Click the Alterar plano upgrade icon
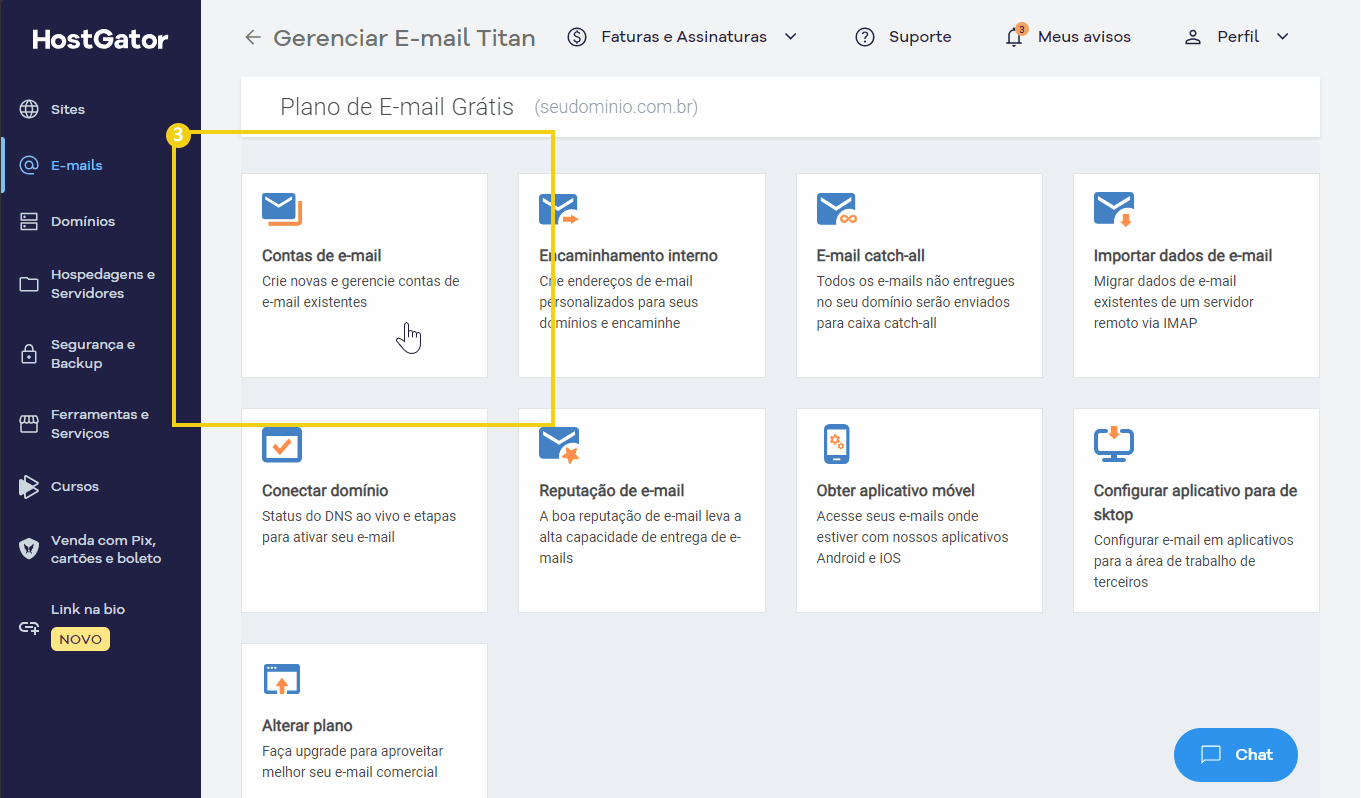The height and width of the screenshot is (798, 1361). [x=282, y=679]
